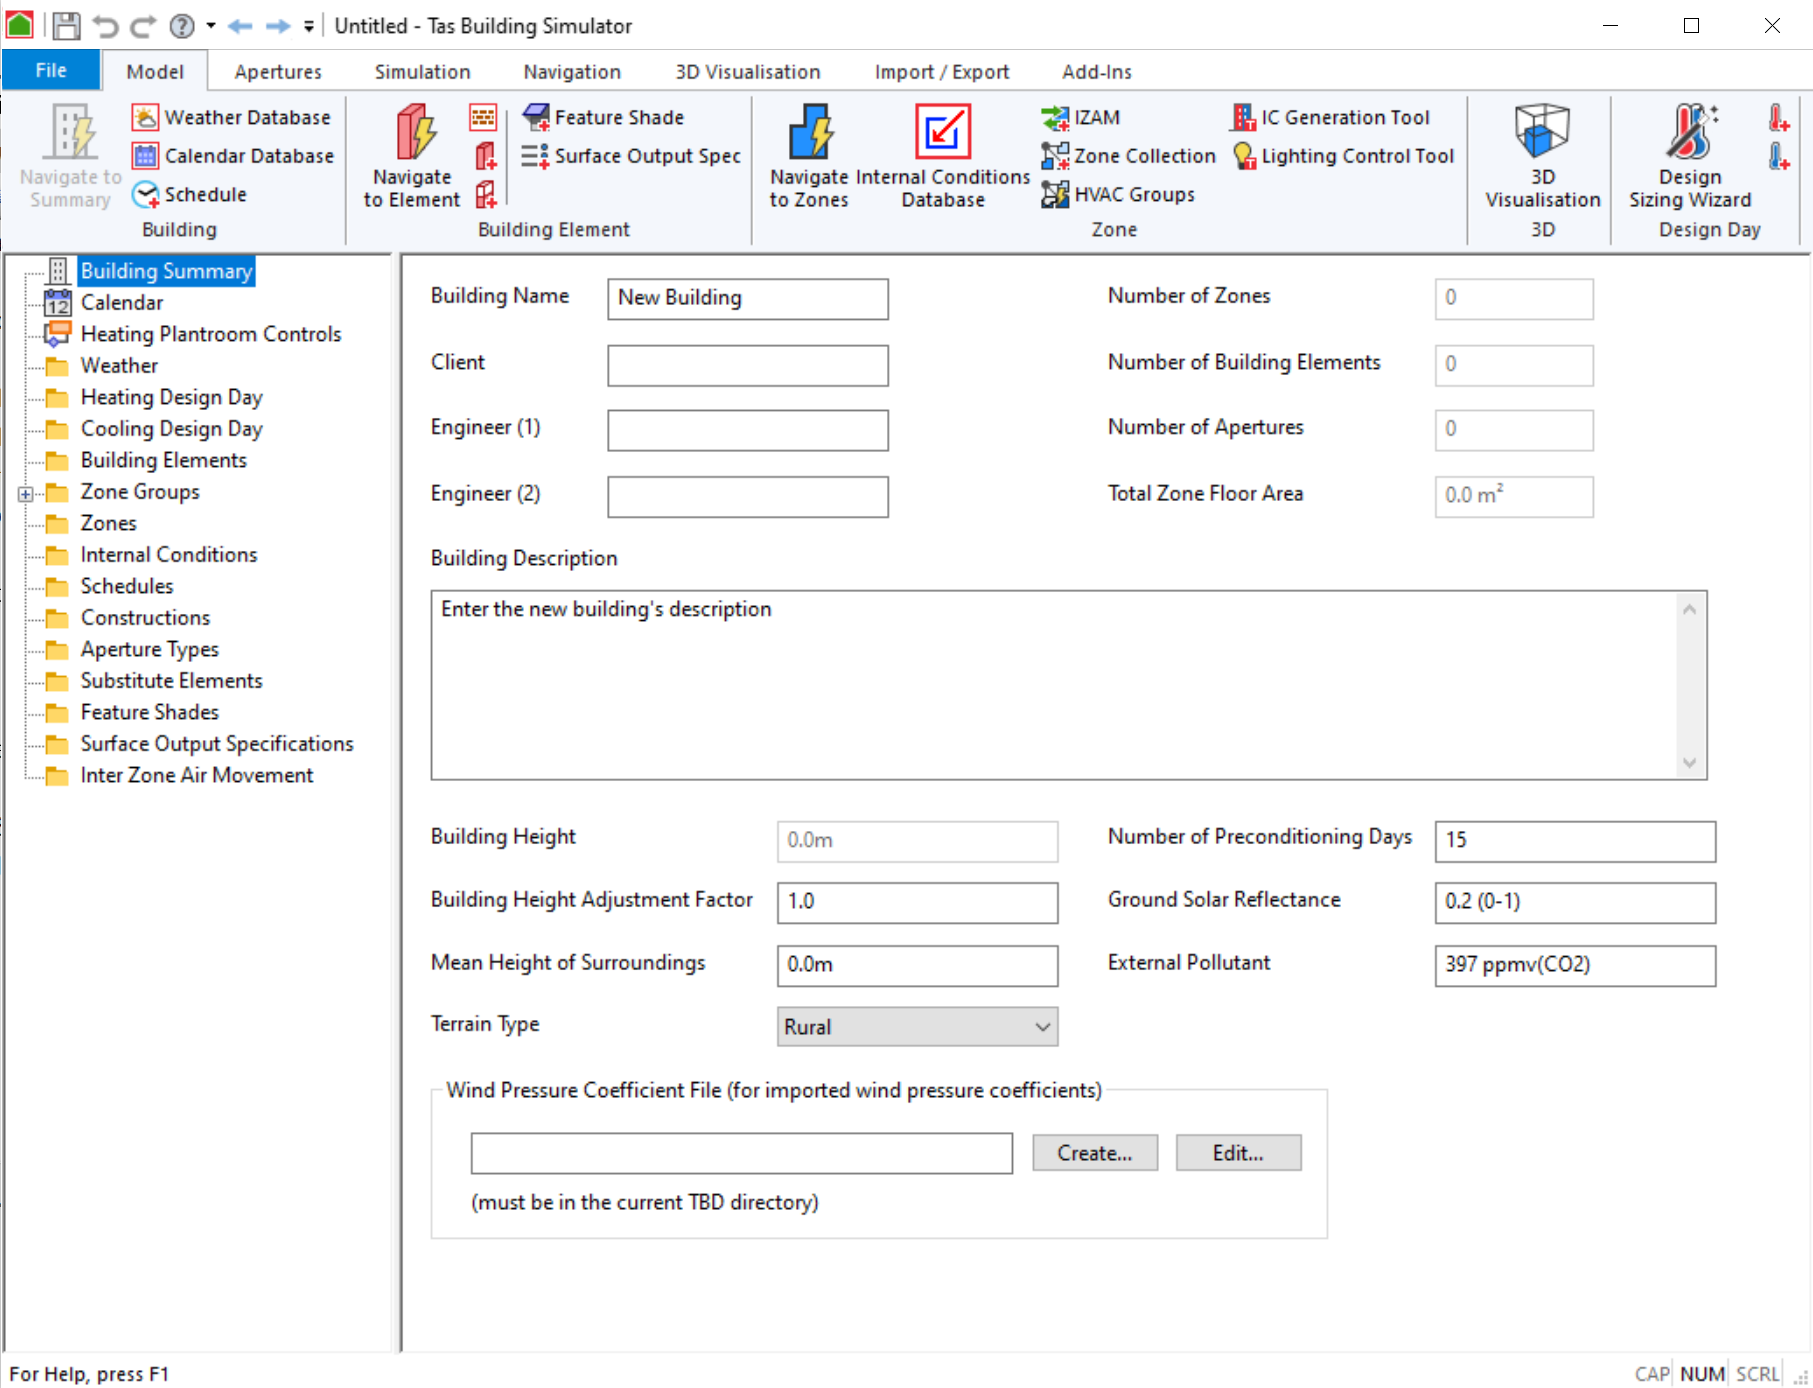Select Building Elements tree folder
The height and width of the screenshot is (1388, 1813).
point(163,460)
